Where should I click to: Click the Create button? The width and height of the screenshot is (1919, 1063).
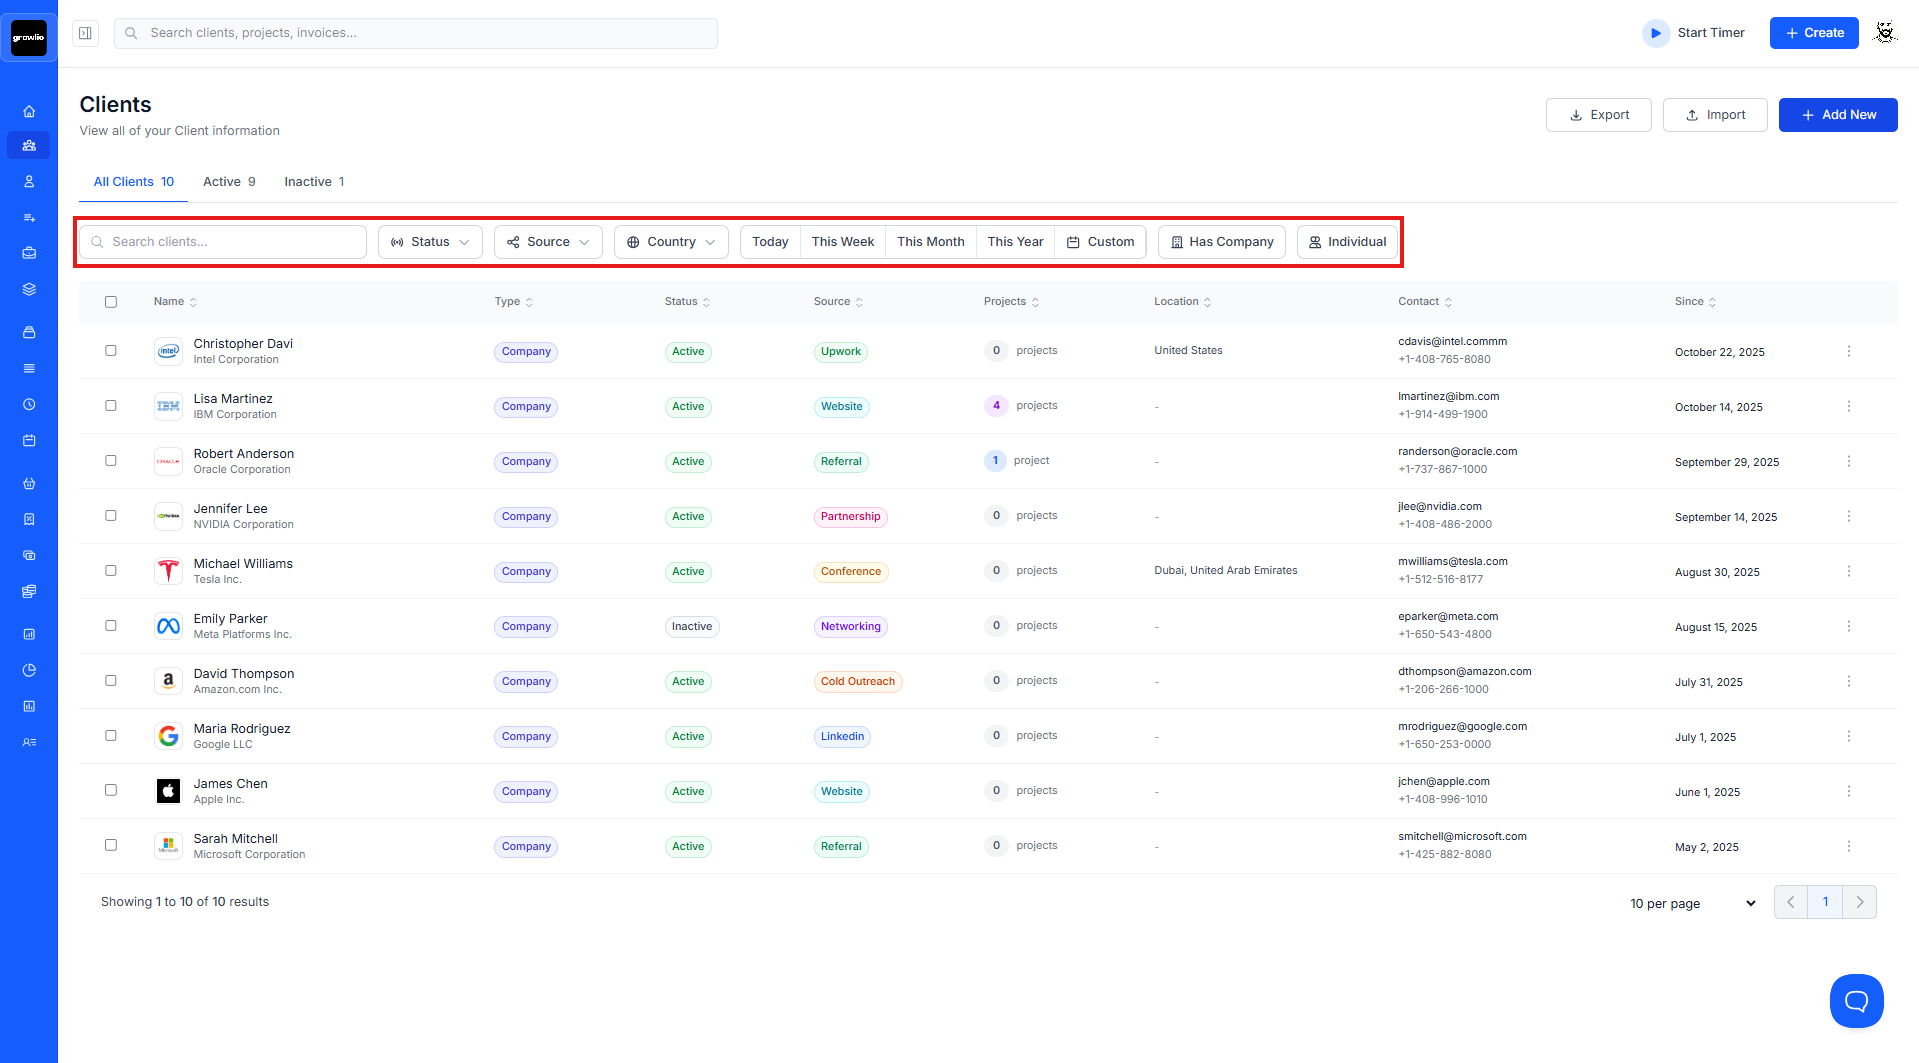(1814, 33)
